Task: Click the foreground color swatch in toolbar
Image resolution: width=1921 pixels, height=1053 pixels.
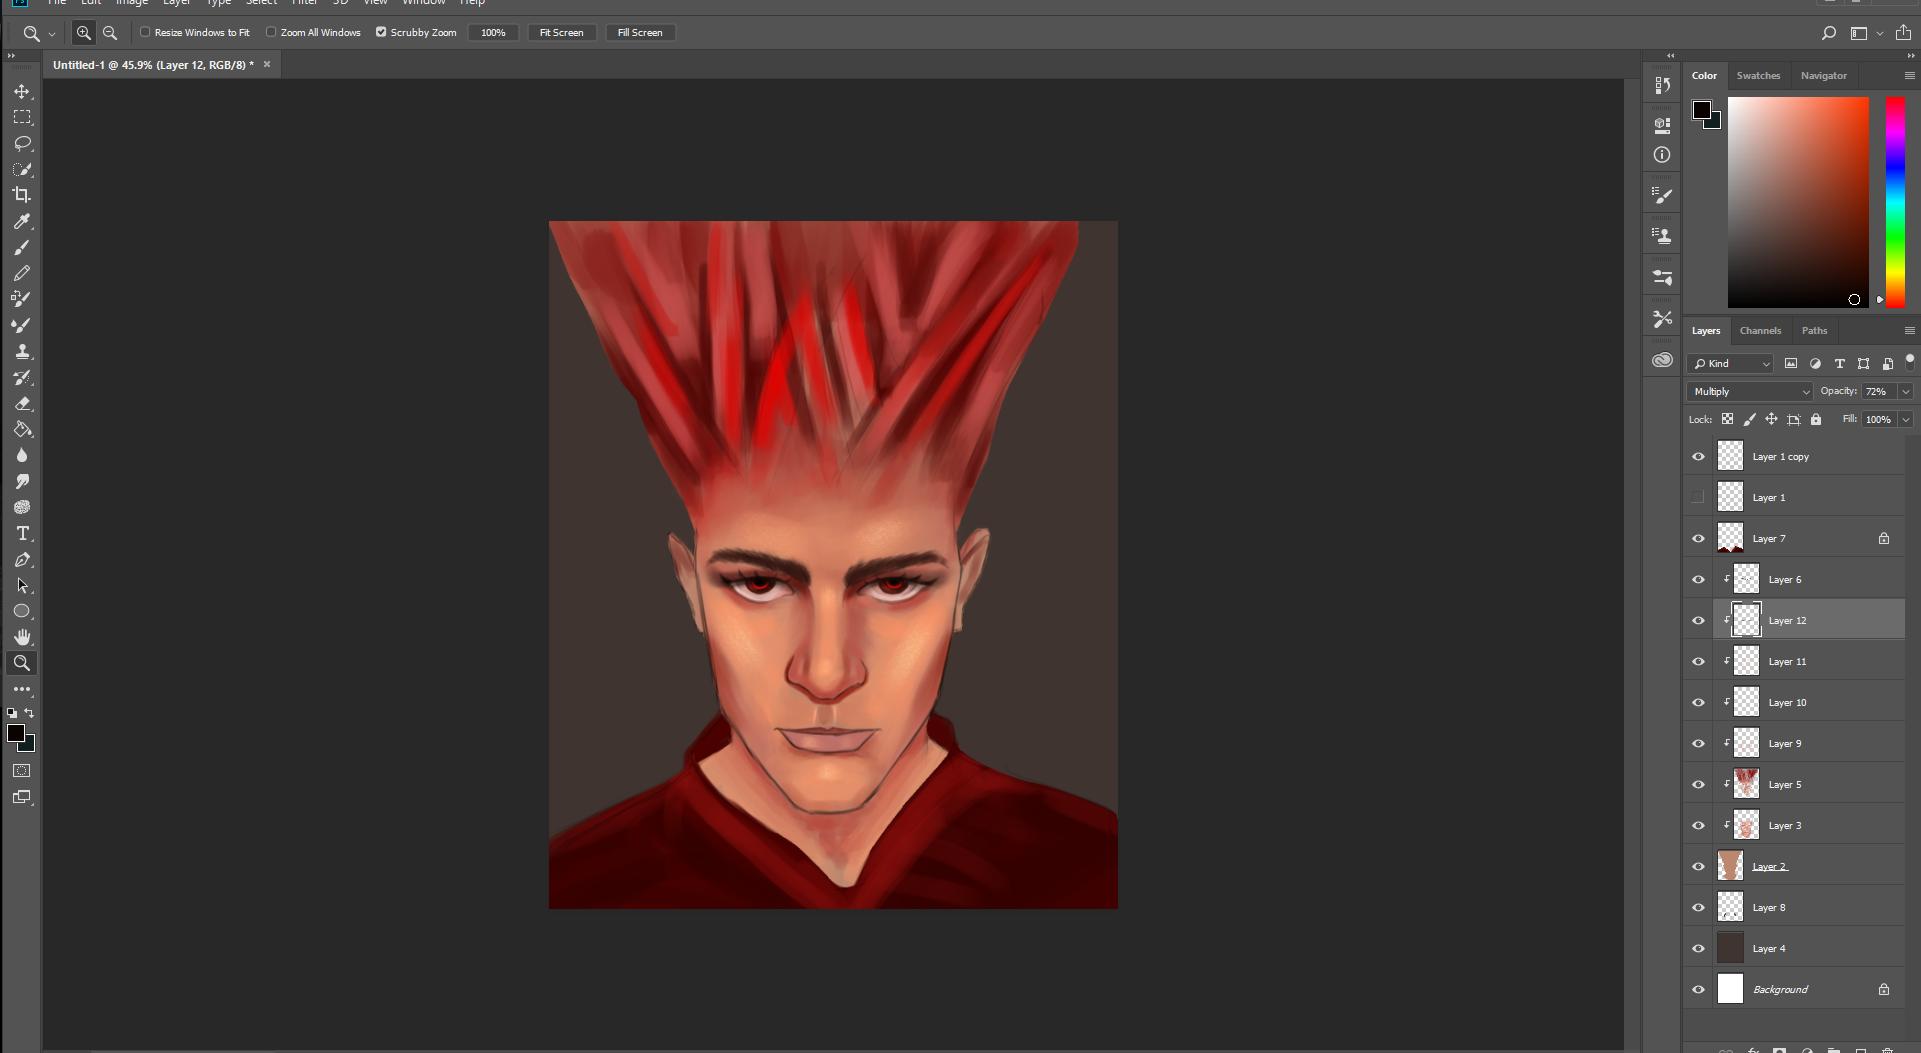Action: click(x=16, y=733)
